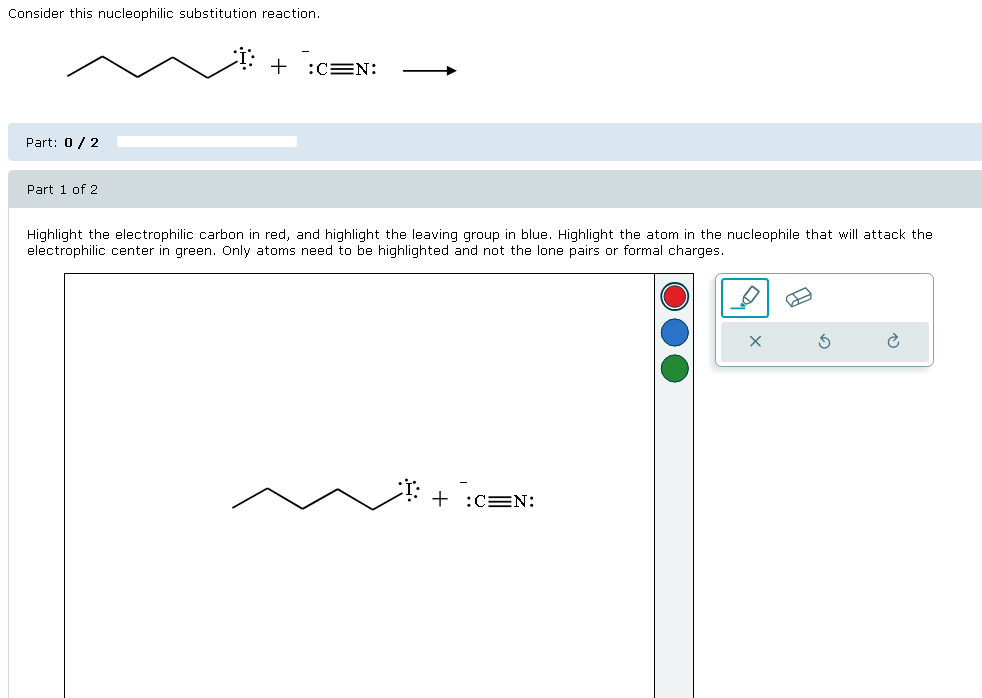Click the Part 0/2 progress bar
Viewport: 982px width, 698px height.
[206, 141]
